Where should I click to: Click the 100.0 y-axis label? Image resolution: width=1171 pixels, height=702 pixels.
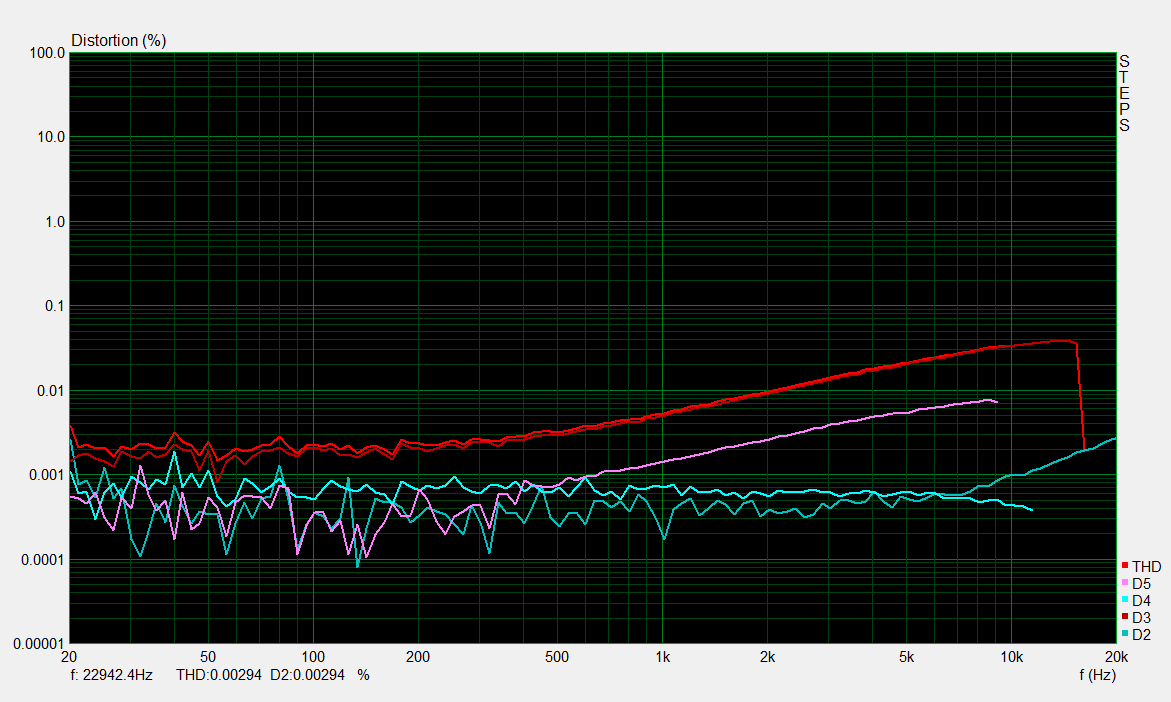pos(47,54)
